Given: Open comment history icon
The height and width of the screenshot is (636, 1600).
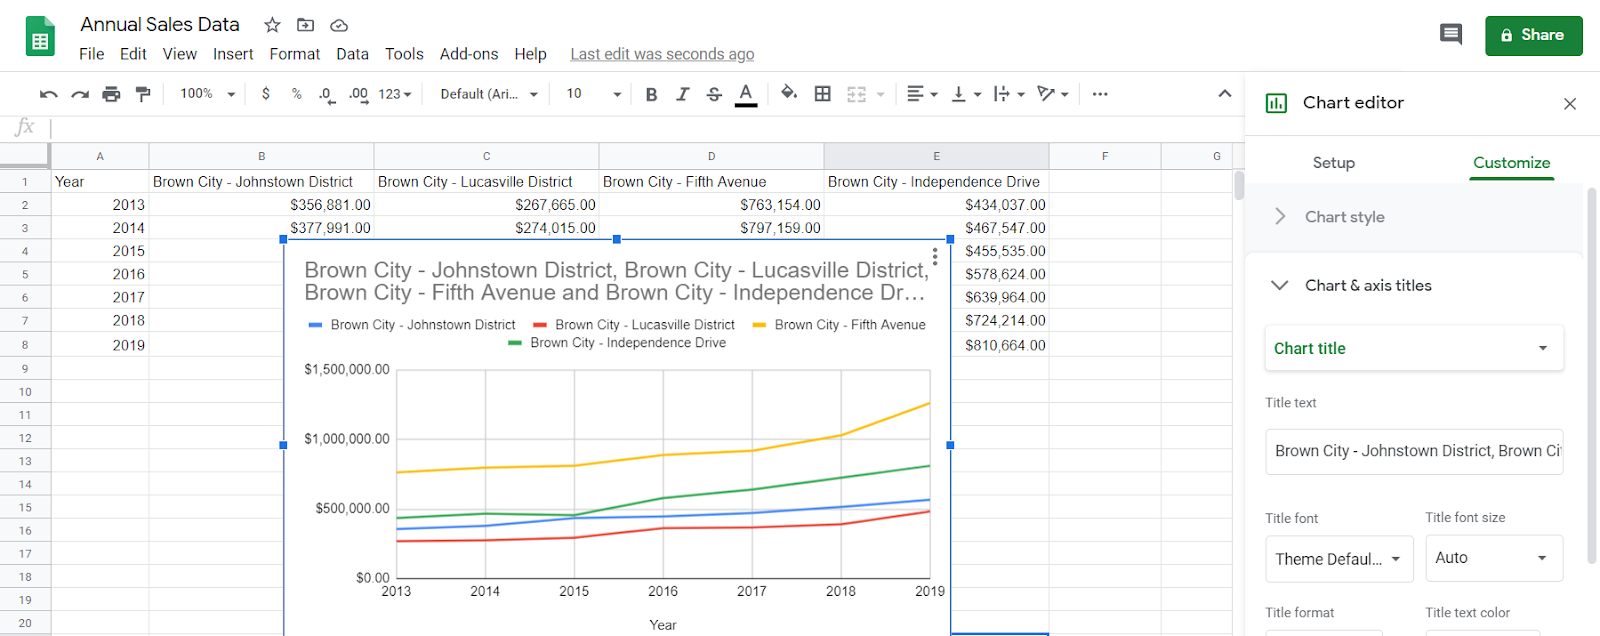Looking at the screenshot, I should point(1450,35).
